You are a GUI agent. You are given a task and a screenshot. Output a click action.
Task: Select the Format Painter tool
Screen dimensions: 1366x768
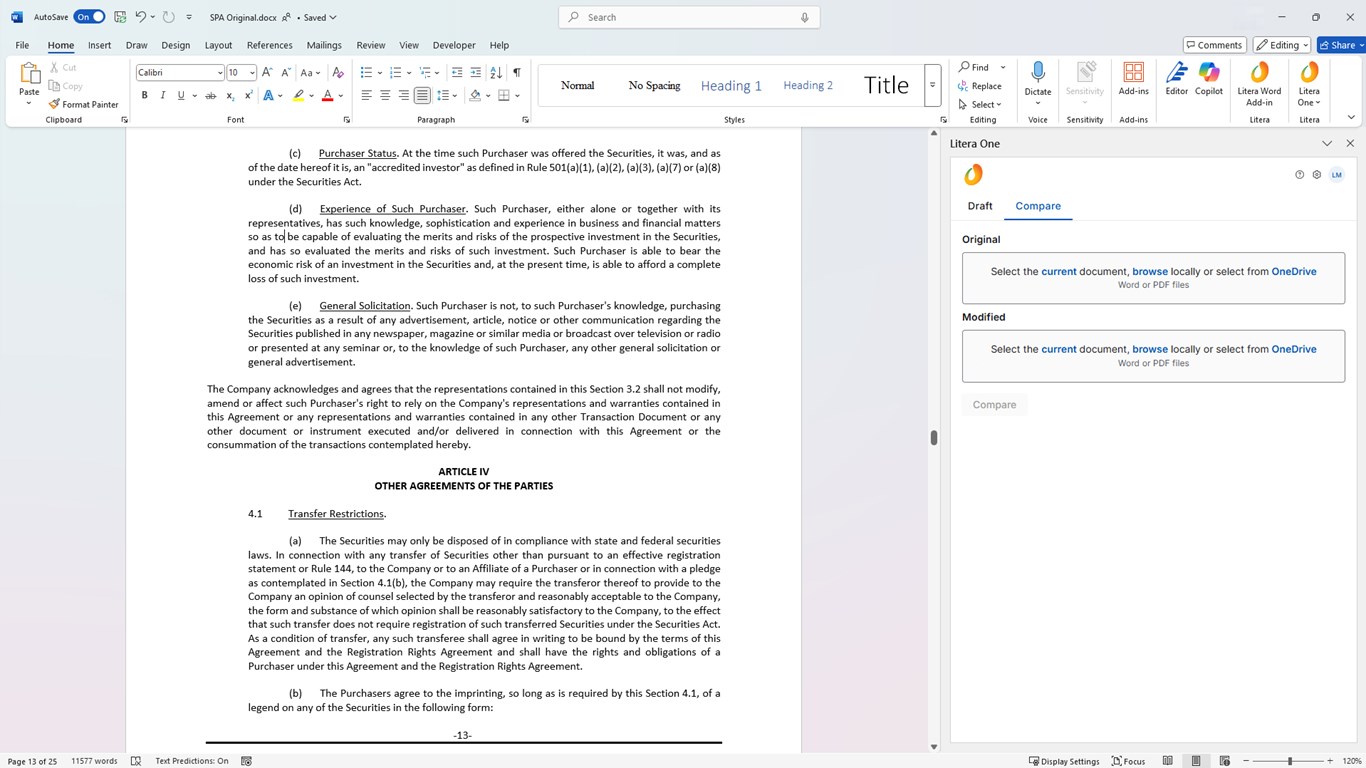[x=84, y=104]
